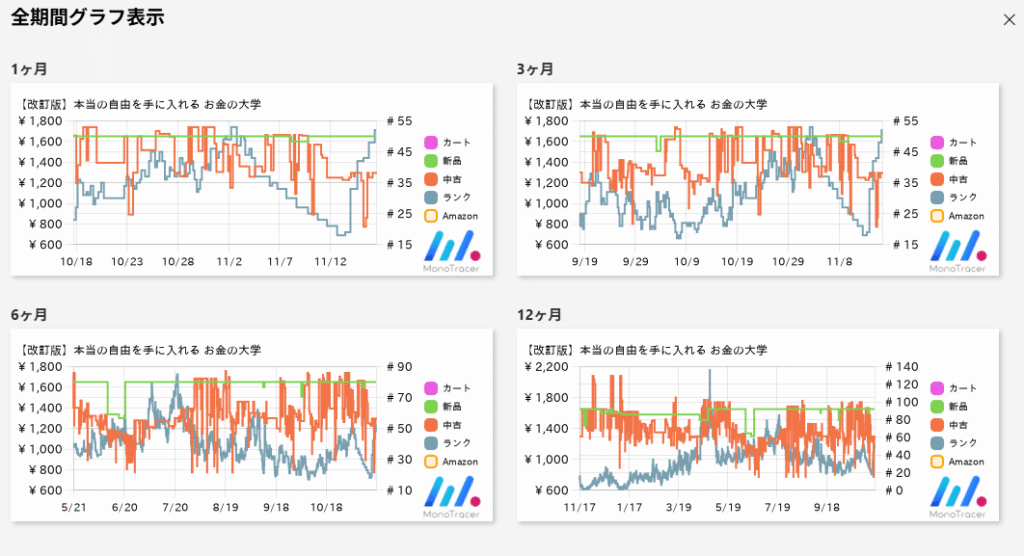Viewport: 1024px width, 556px height.
Task: Click 新品 legend icon in 6ヶ月 chart
Action: pyautogui.click(x=431, y=406)
